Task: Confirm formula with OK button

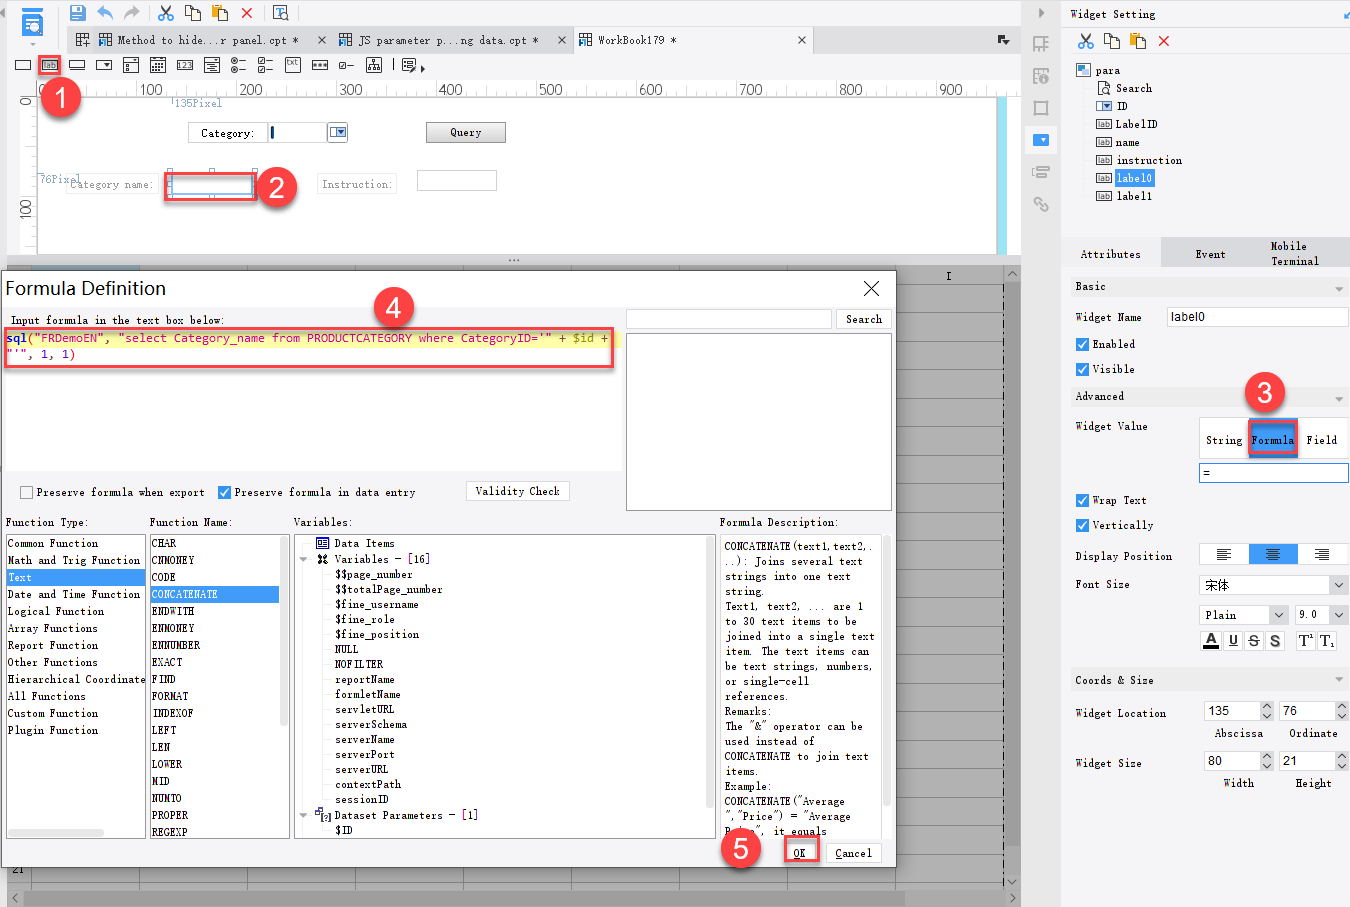Action: tap(800, 853)
